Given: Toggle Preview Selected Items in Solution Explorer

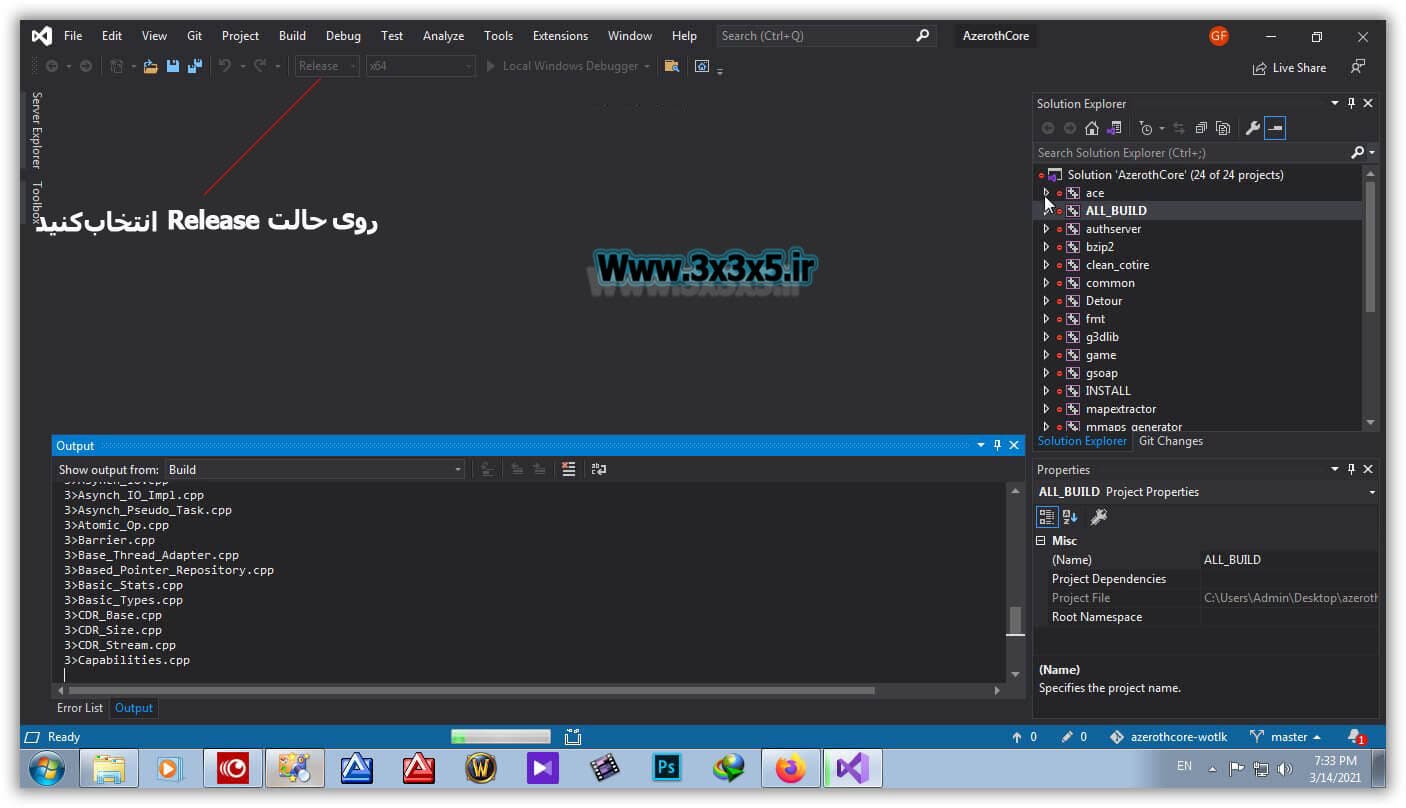Looking at the screenshot, I should [1275, 128].
